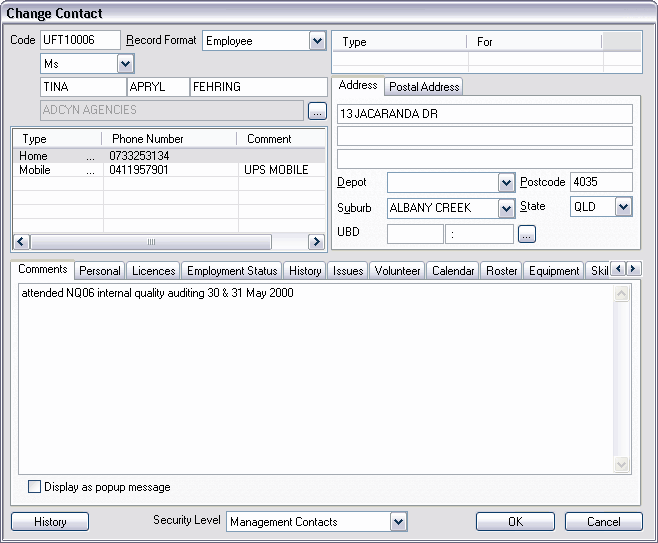Open the Employment Status tab
The image size is (658, 543).
click(232, 271)
